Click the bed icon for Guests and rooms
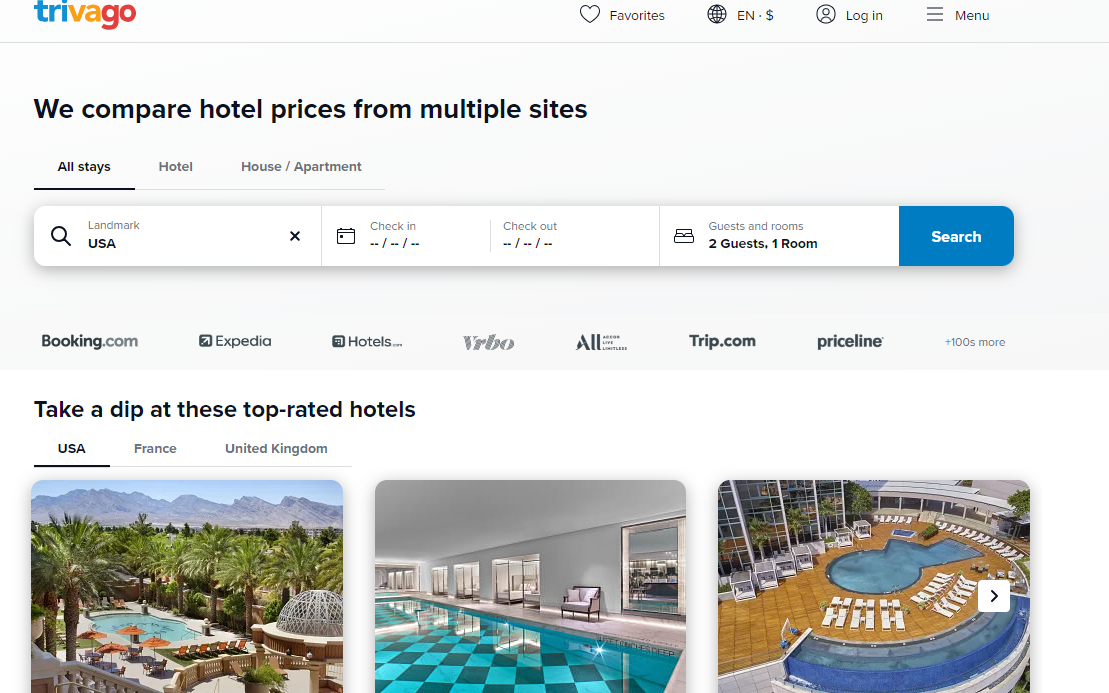 click(684, 236)
